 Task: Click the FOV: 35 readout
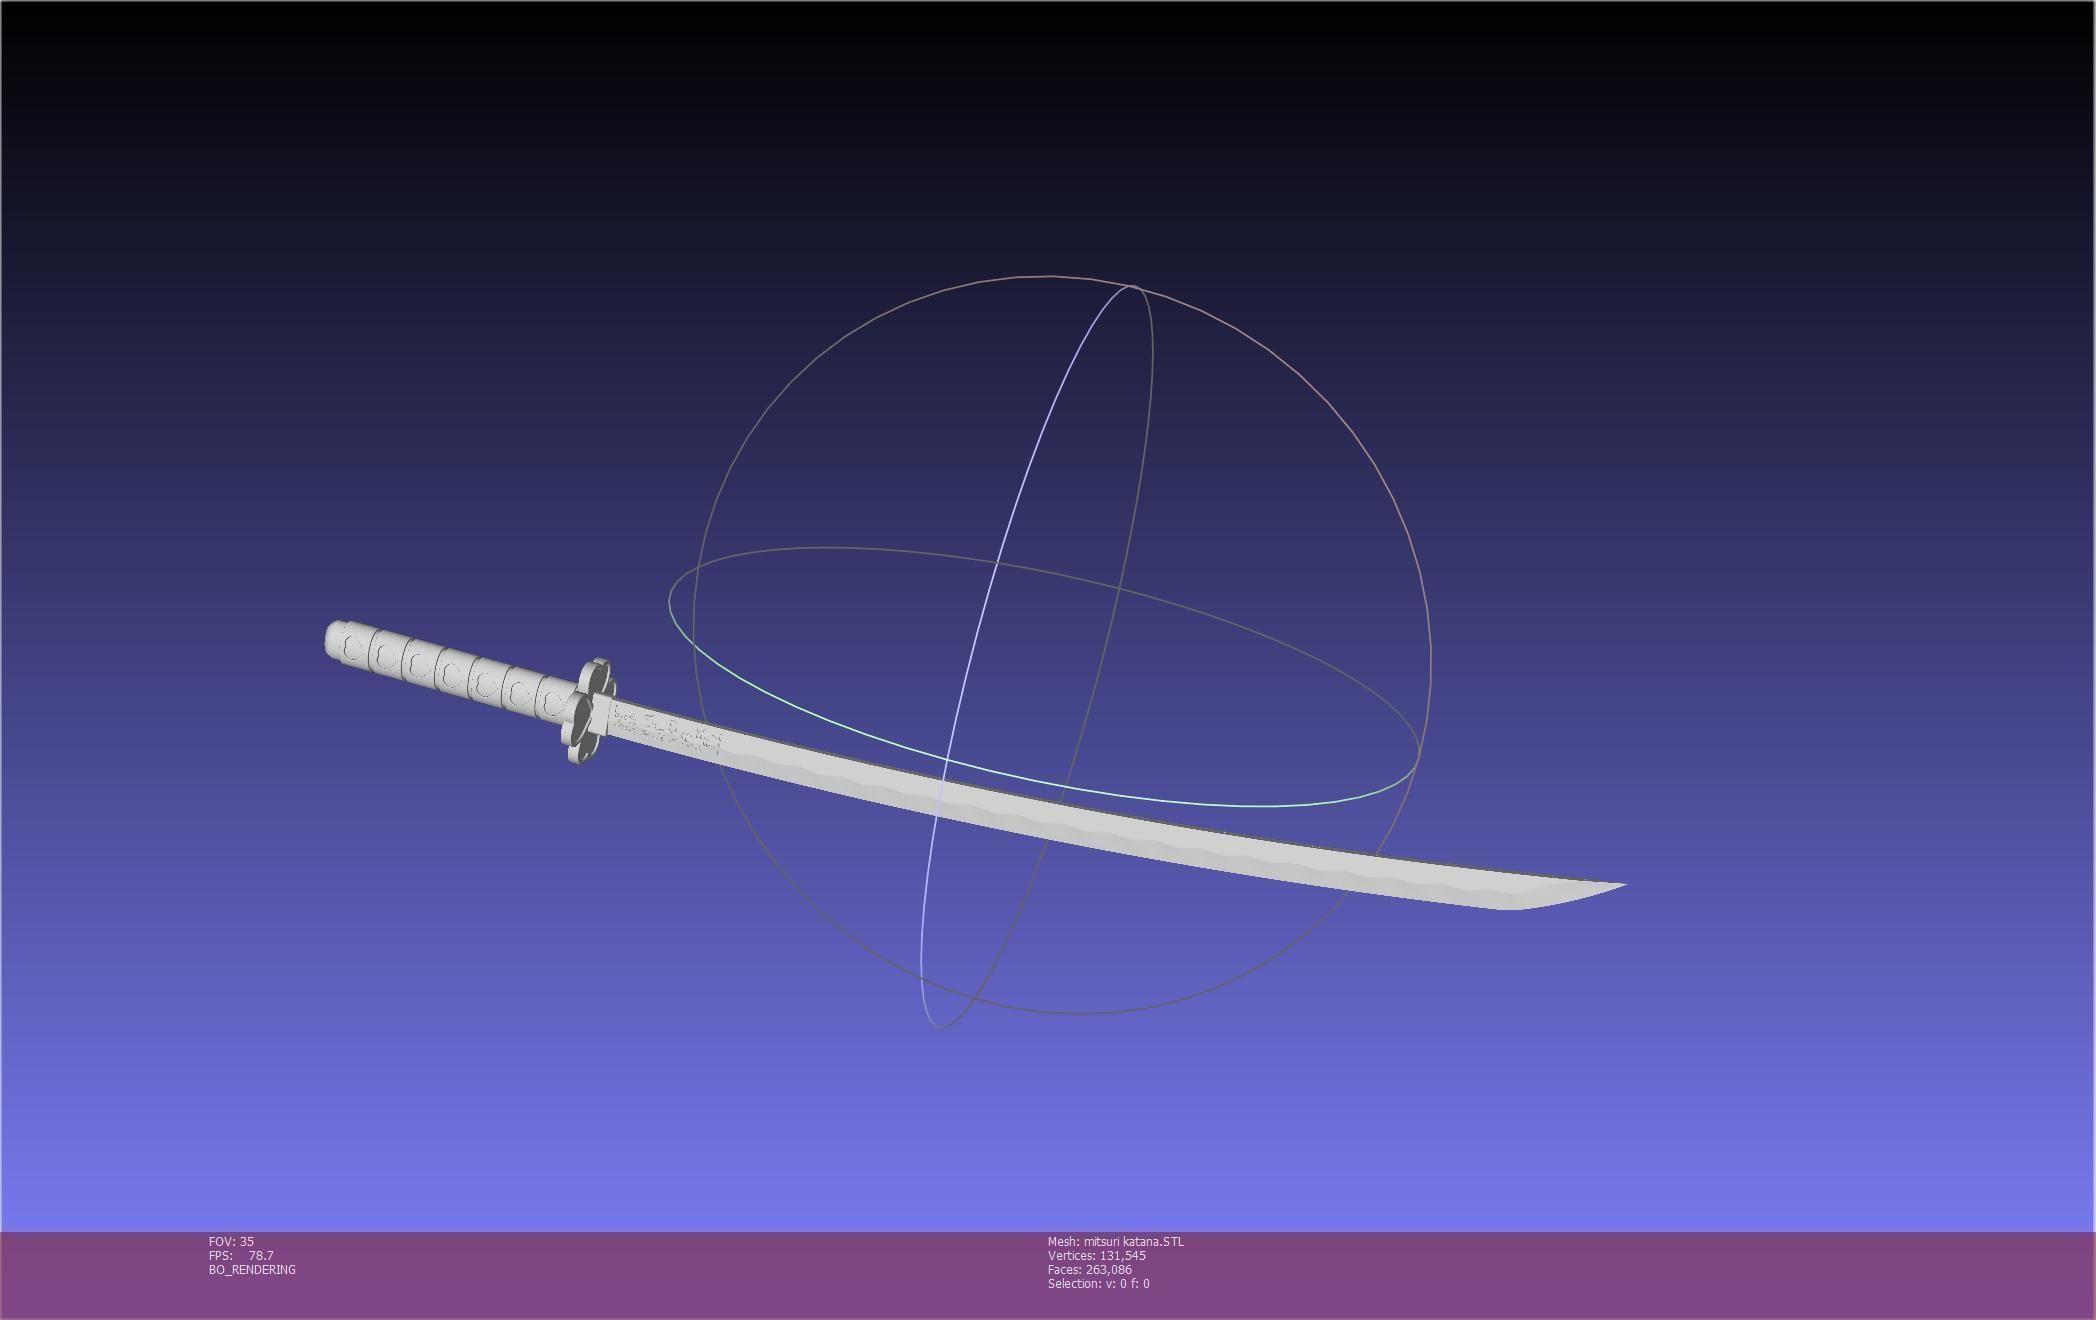tap(231, 1241)
